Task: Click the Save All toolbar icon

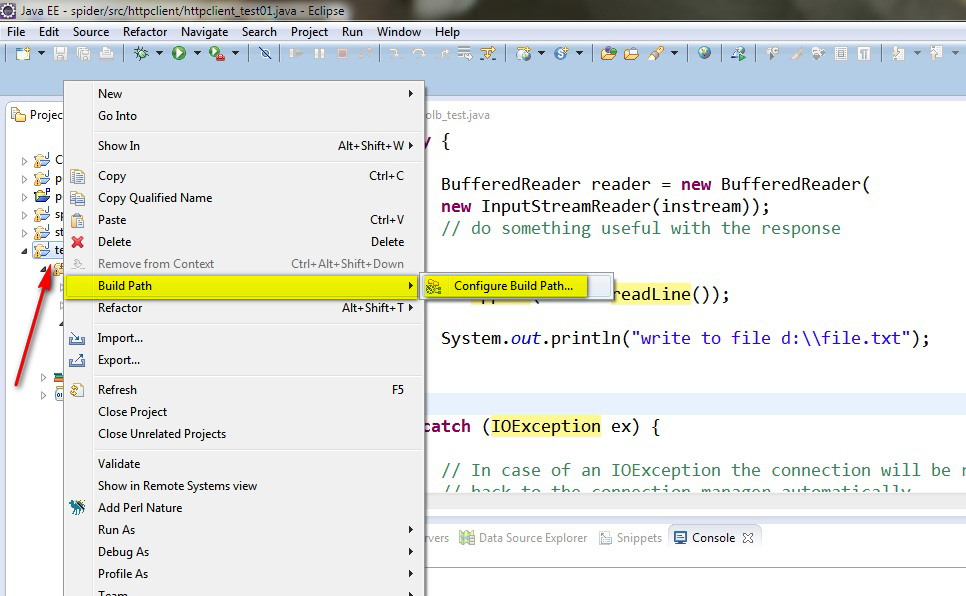Action: [x=83, y=54]
